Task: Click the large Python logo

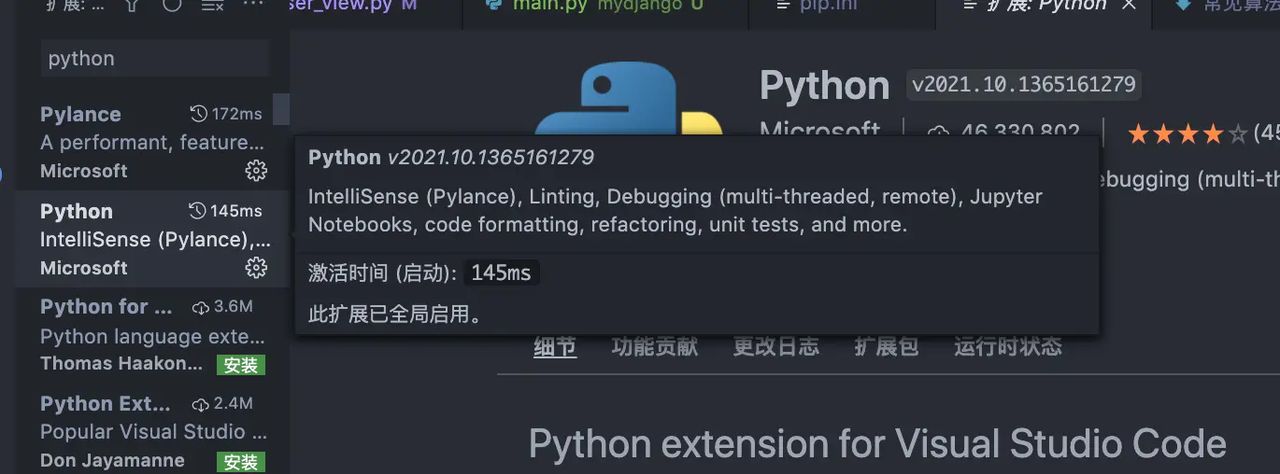Action: (x=628, y=100)
